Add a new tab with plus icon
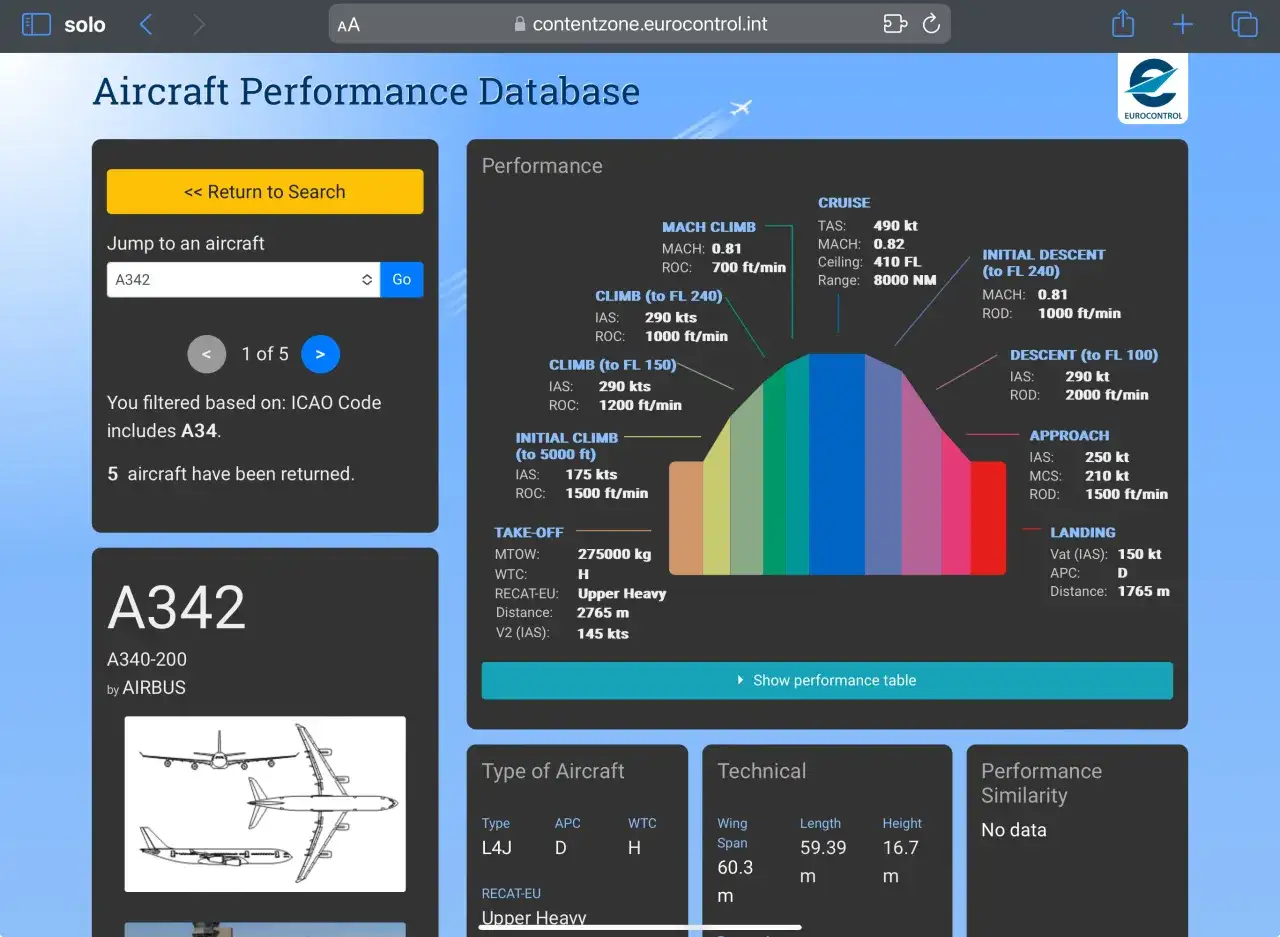 pyautogui.click(x=1183, y=24)
